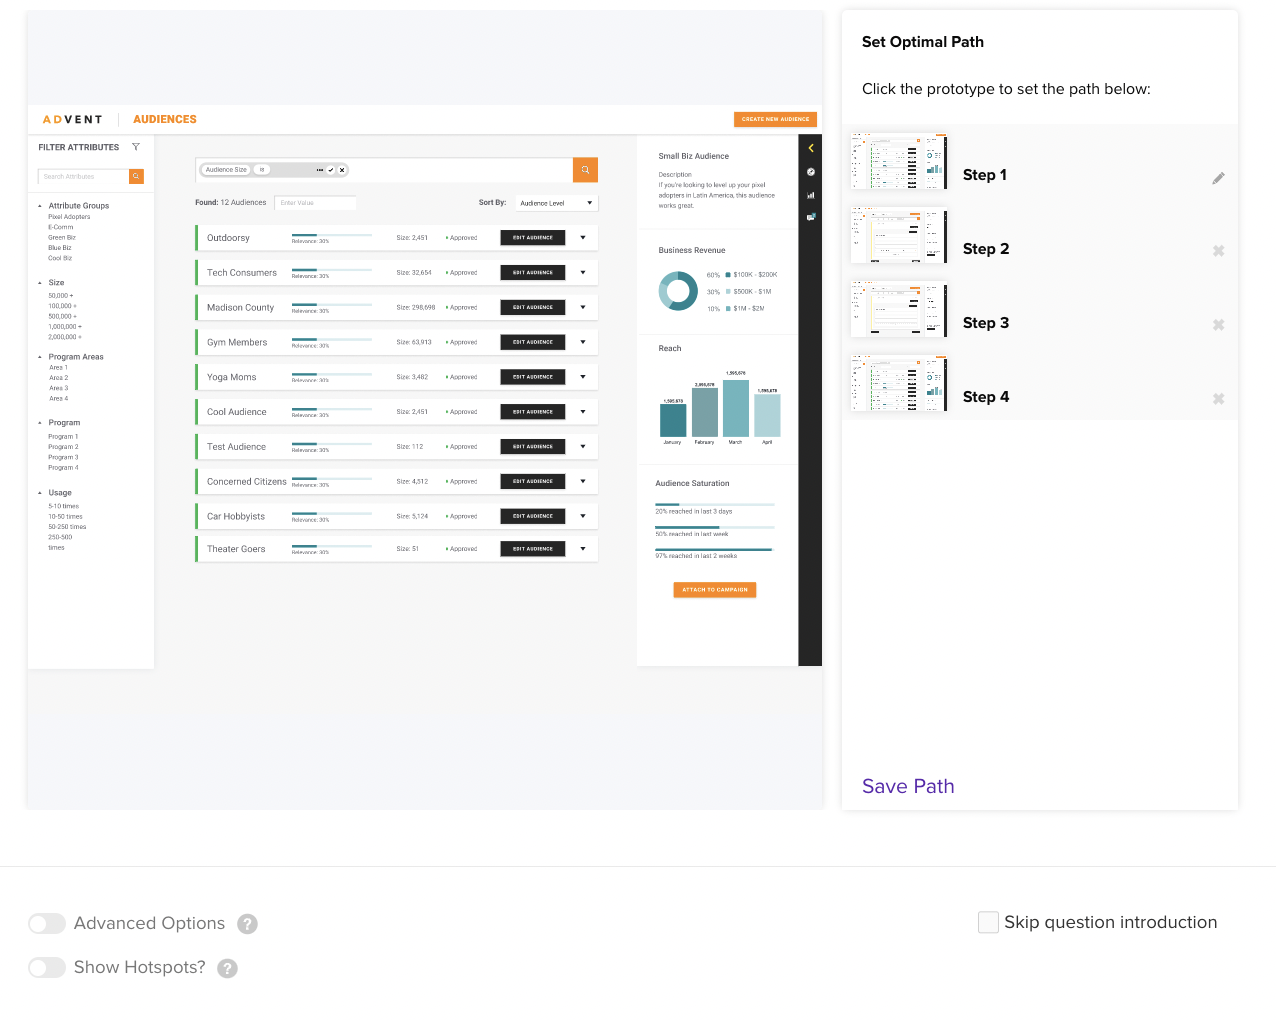This screenshot has width=1276, height=1020.
Task: Toggle Advanced Options switch
Action: (x=47, y=924)
